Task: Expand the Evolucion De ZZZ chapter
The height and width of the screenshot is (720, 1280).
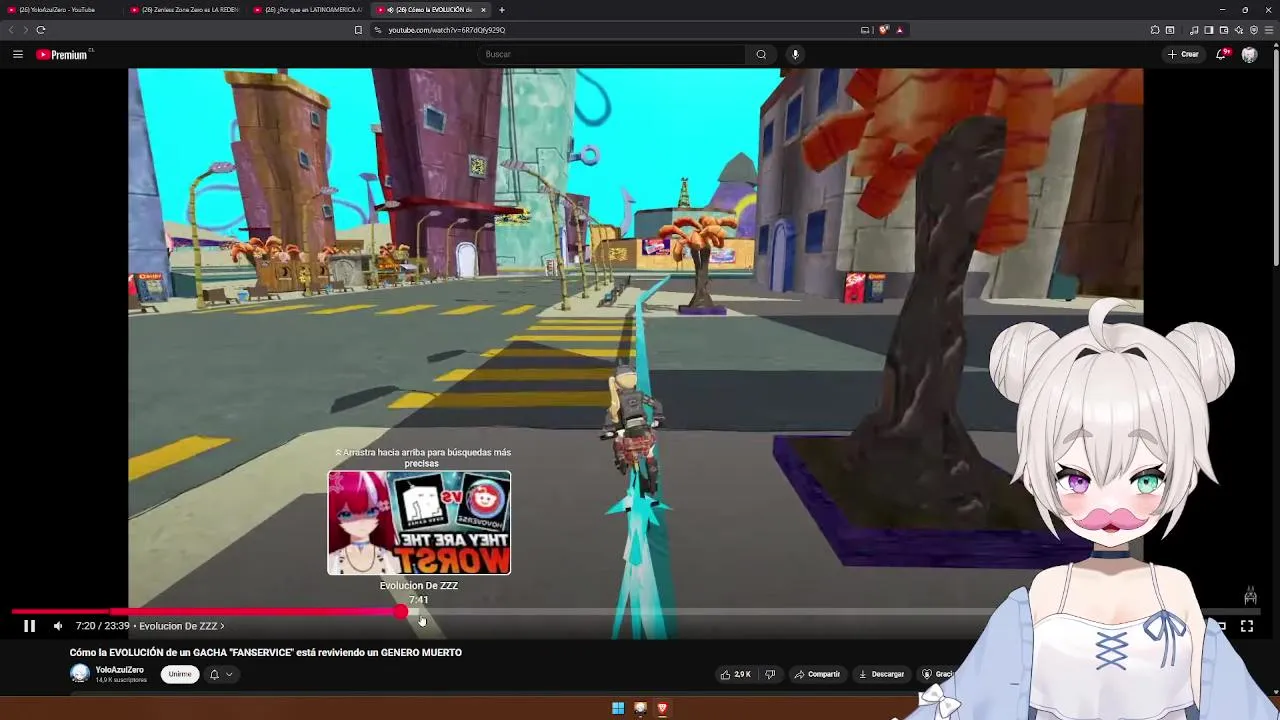Action: [182, 626]
